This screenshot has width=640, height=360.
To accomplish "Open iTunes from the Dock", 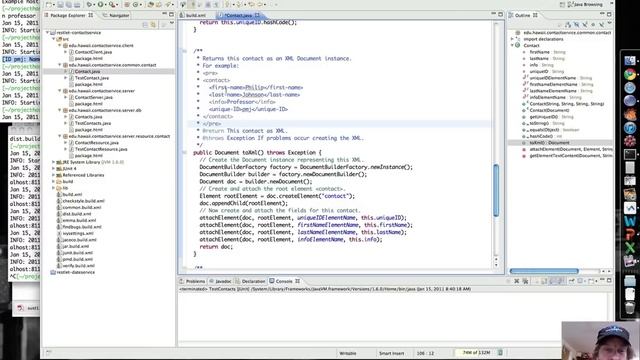I will [x=630, y=128].
